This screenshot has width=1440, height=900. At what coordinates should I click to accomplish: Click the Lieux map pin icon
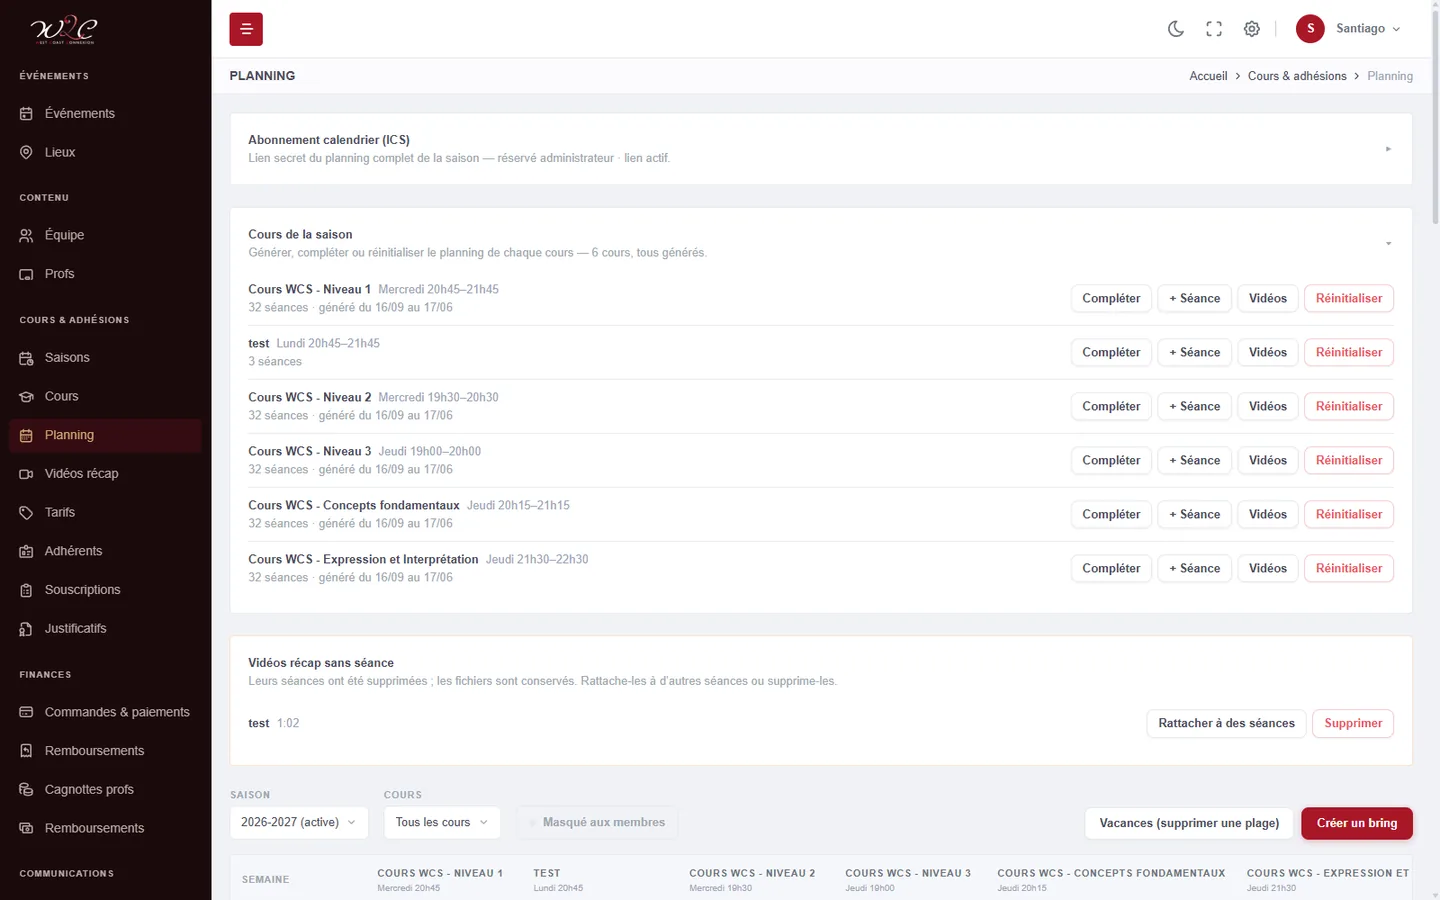point(26,152)
